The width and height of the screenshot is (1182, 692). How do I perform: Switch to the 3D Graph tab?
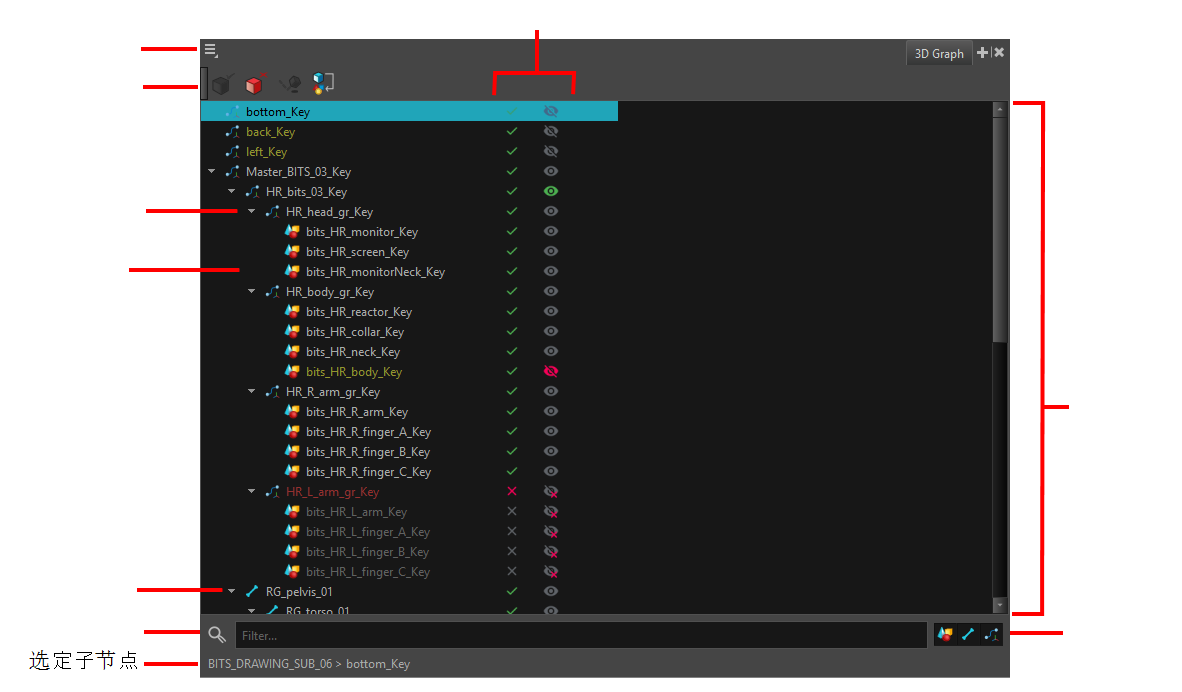click(939, 54)
